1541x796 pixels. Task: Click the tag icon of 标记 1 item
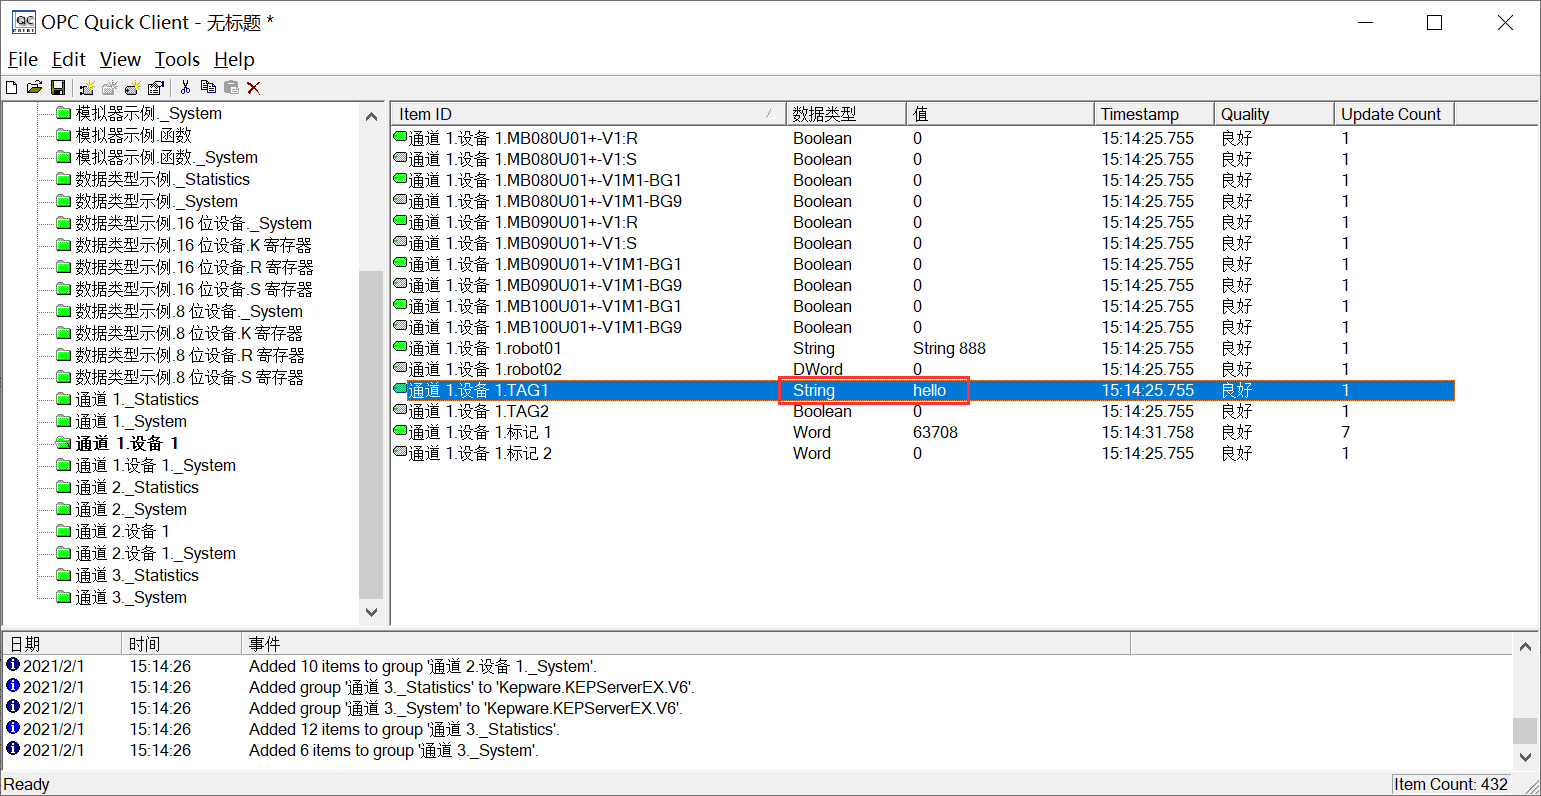click(401, 431)
